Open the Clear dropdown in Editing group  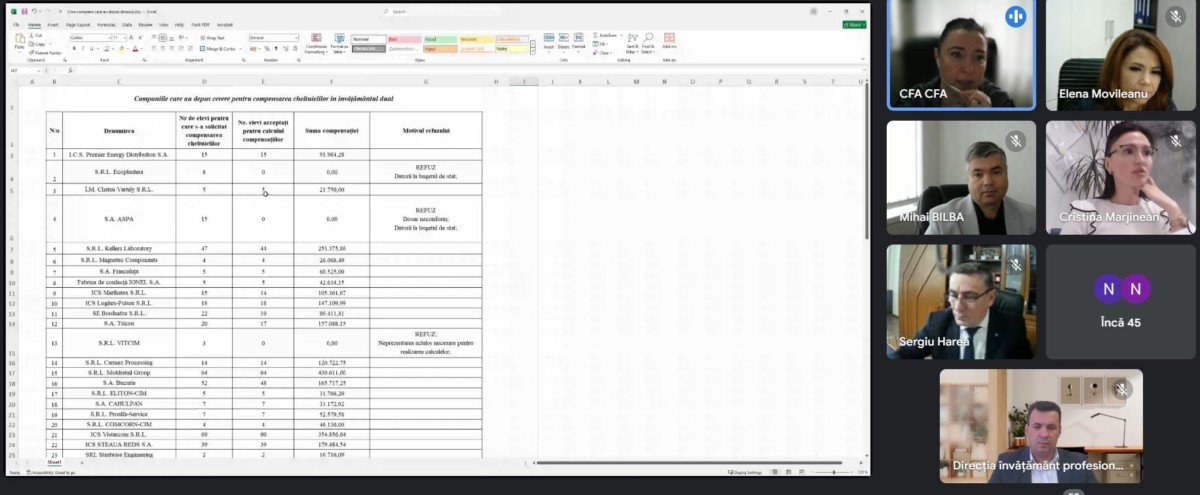[x=603, y=53]
